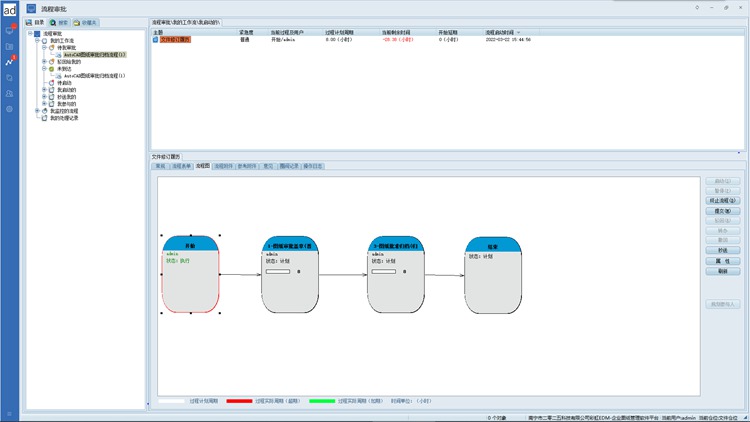Expand the 我监控的流程 tree node
This screenshot has width=750, height=422.
click(x=38, y=111)
